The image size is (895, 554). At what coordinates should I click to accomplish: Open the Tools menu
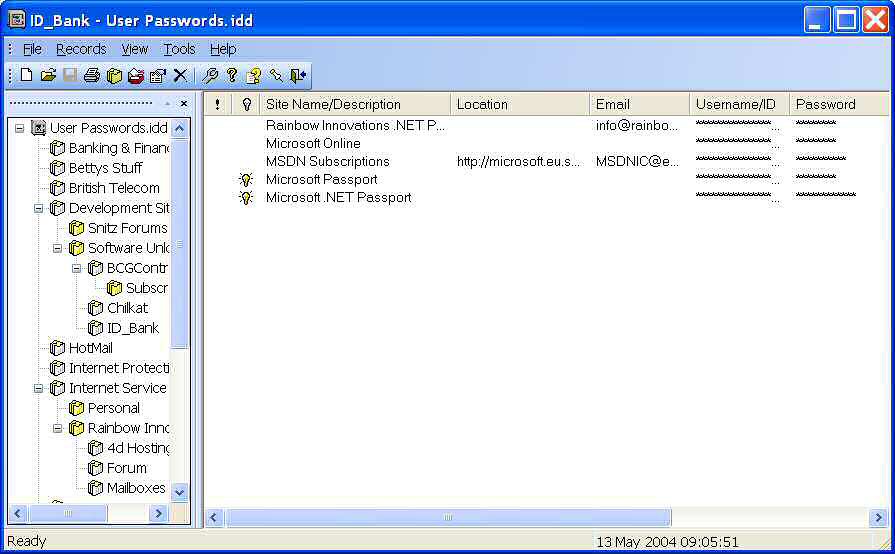179,49
